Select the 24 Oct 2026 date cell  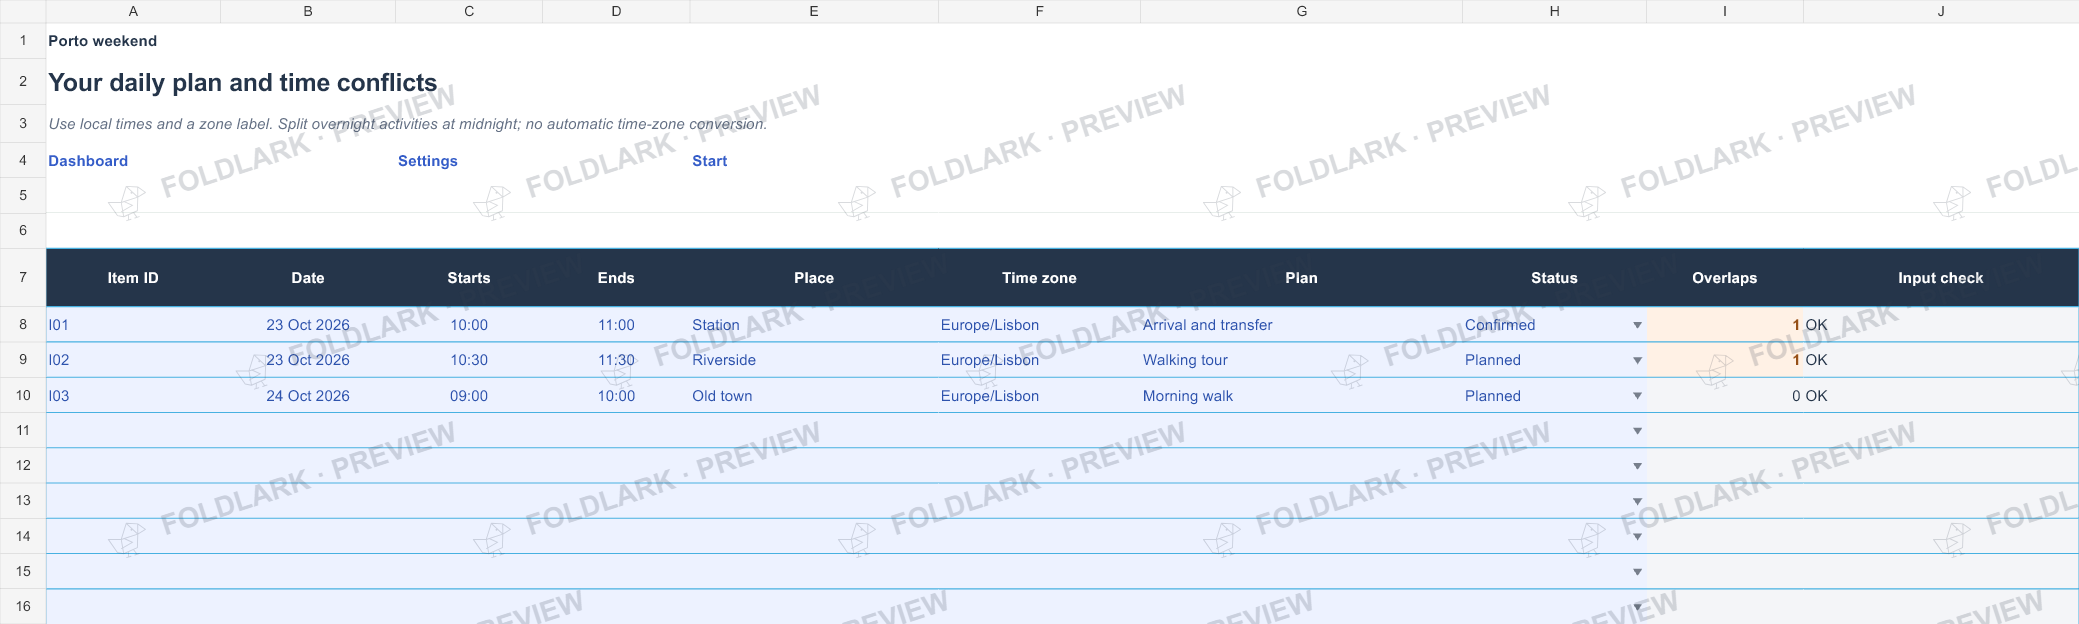(x=308, y=396)
